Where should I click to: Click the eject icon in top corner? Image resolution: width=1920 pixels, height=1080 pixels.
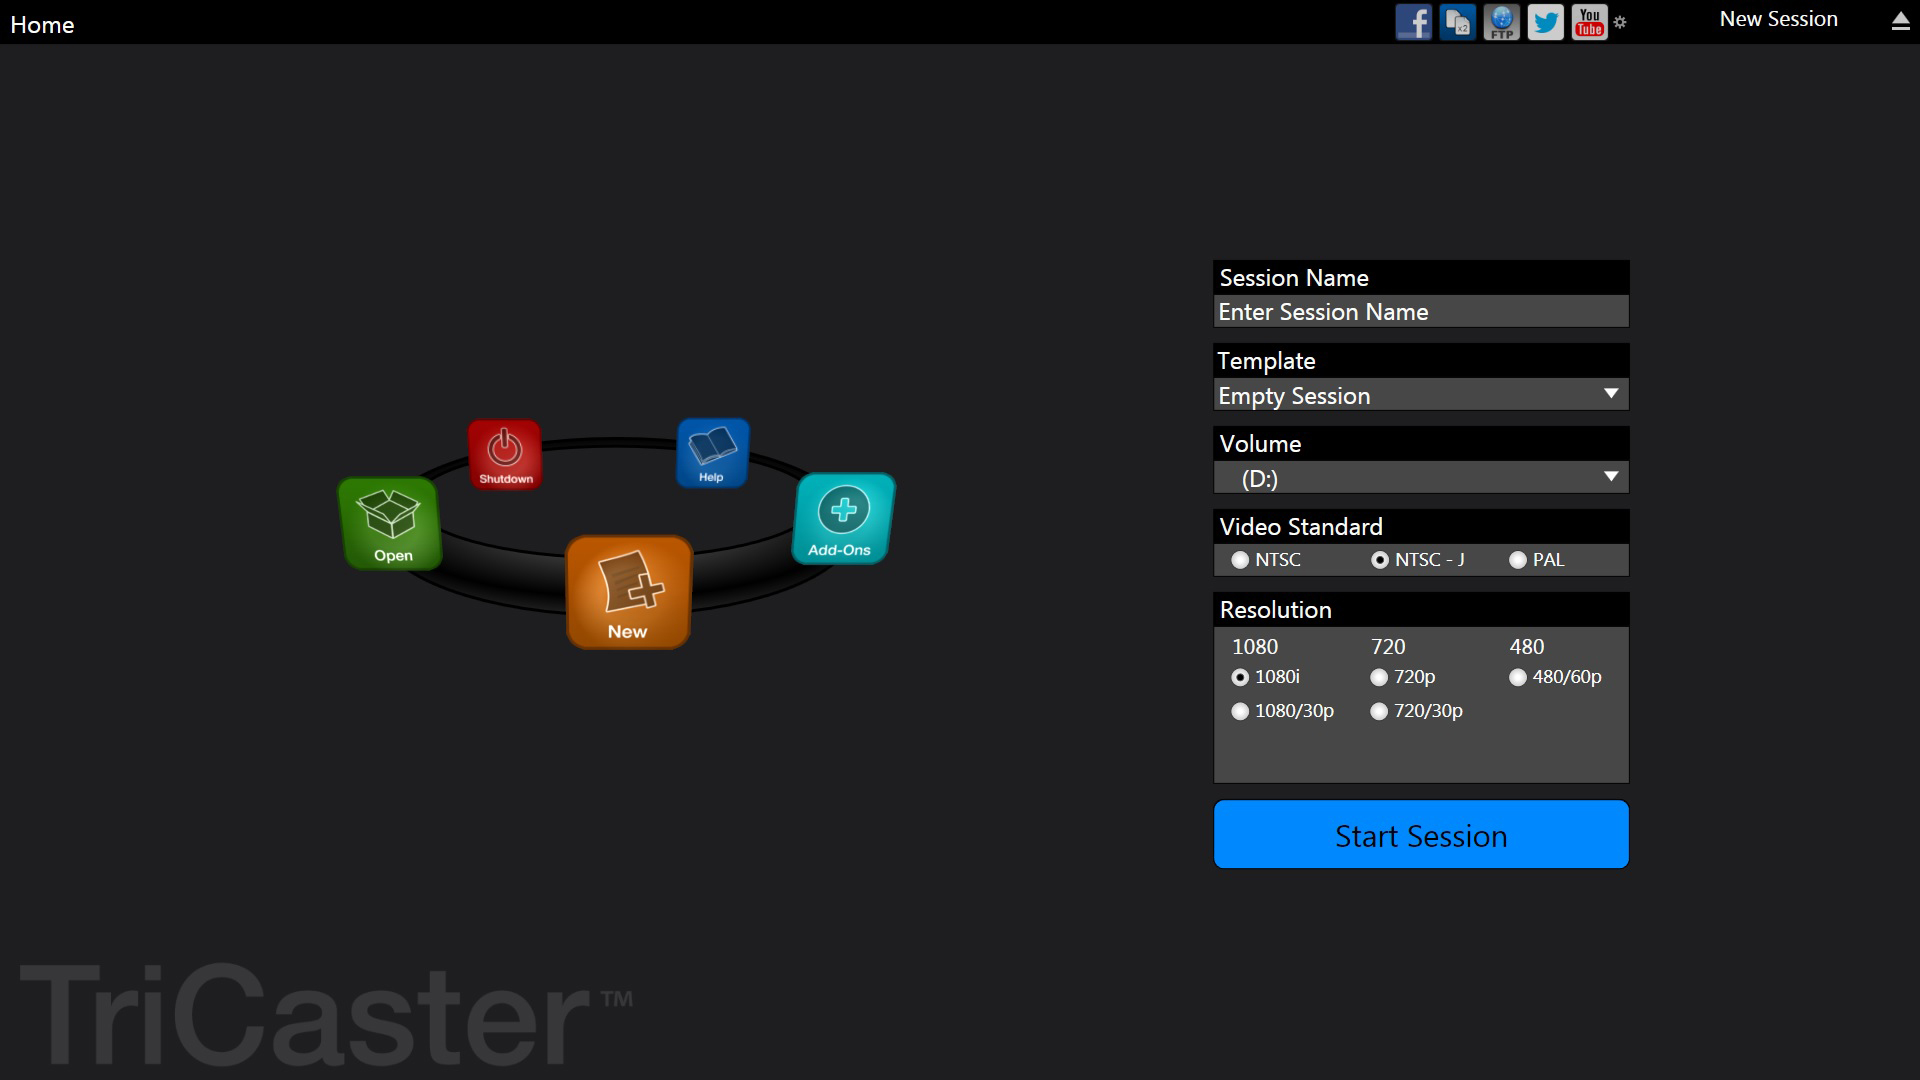tap(1900, 21)
